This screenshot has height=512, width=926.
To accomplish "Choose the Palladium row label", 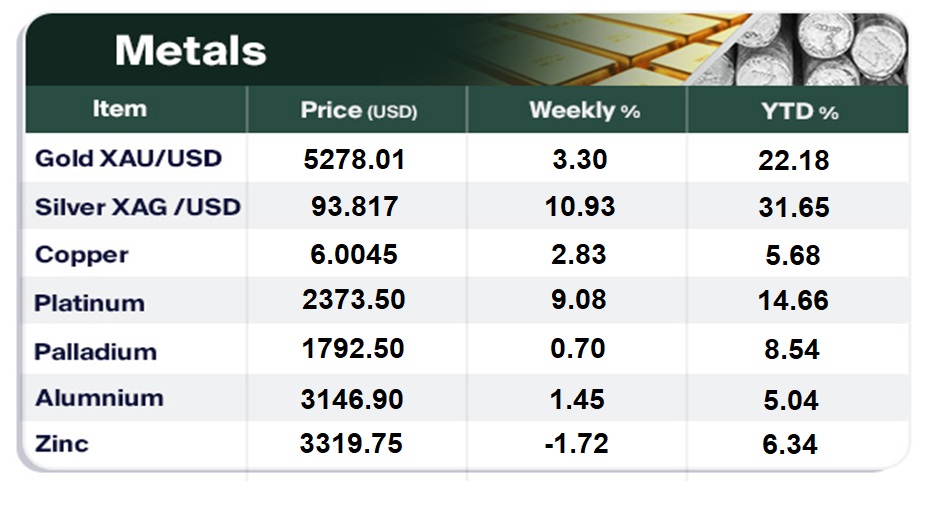I will click(x=95, y=352).
